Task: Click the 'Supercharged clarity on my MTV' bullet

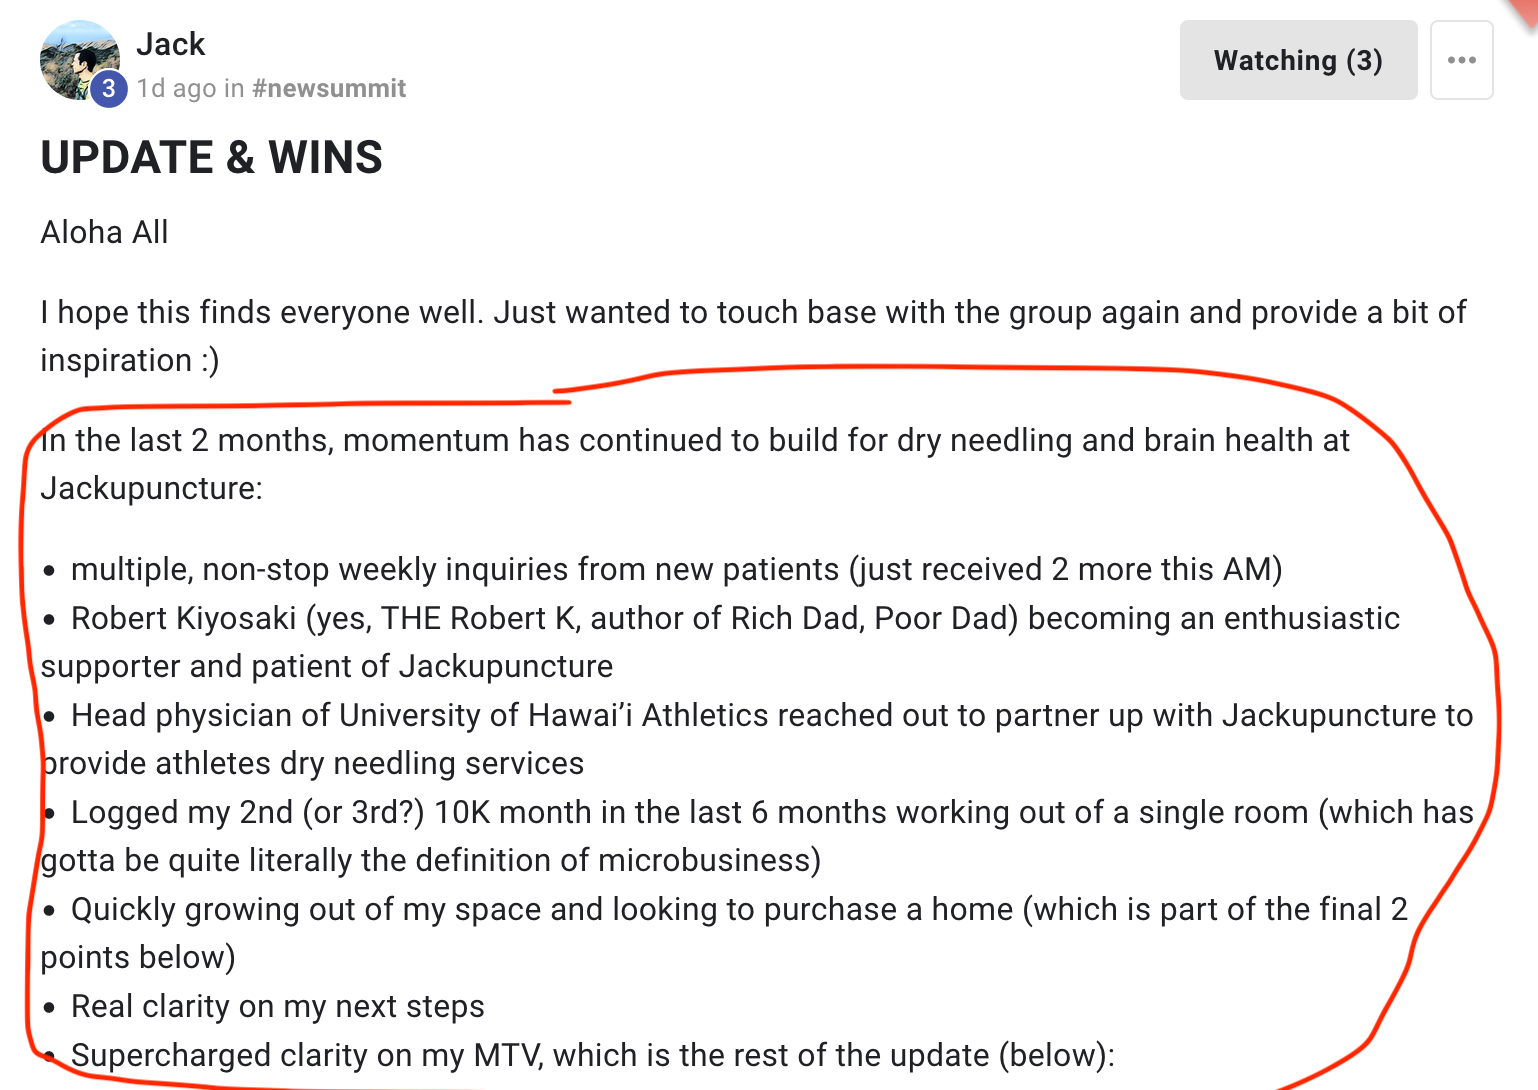Action: click(592, 1055)
